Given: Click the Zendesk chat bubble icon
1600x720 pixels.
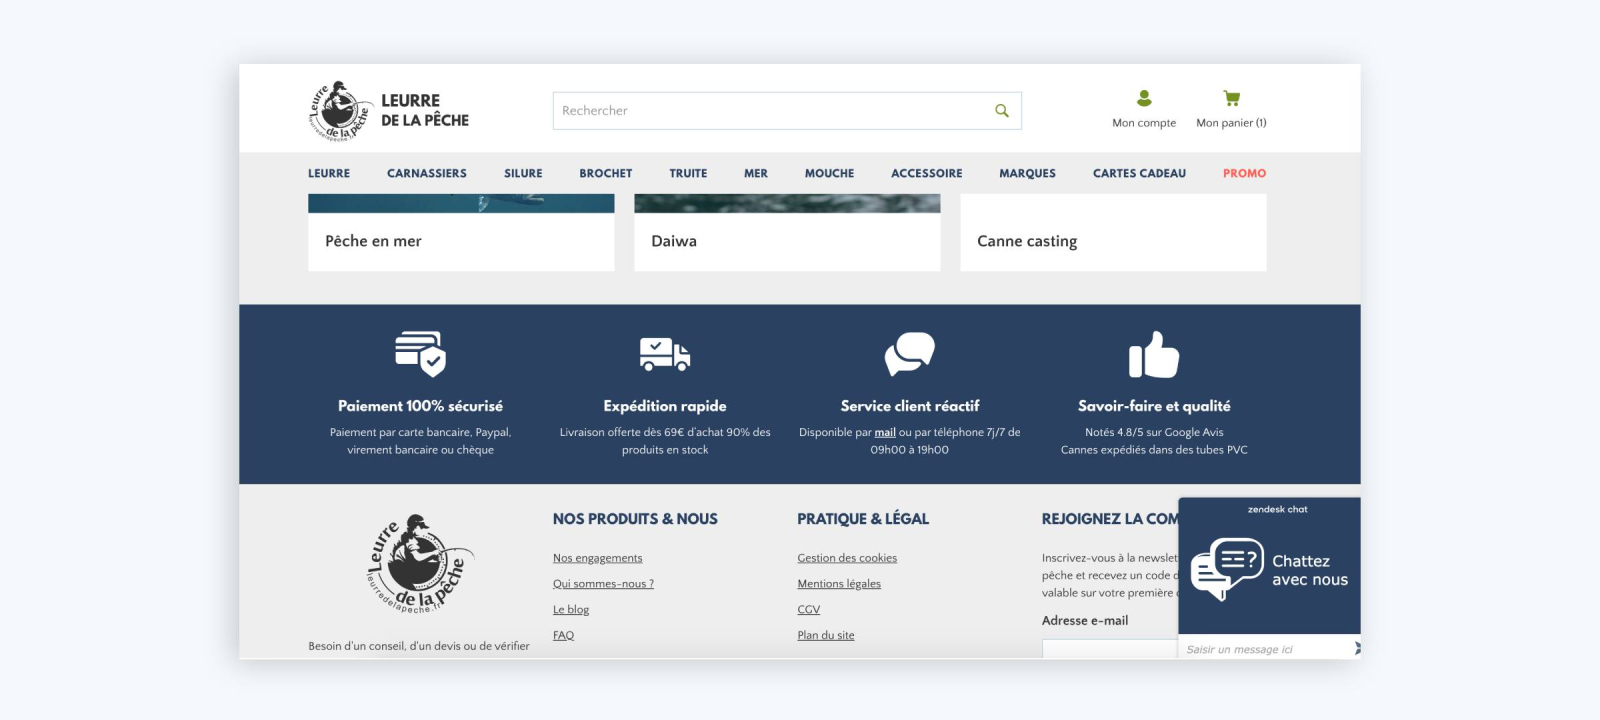Looking at the screenshot, I should pos(1226,569).
